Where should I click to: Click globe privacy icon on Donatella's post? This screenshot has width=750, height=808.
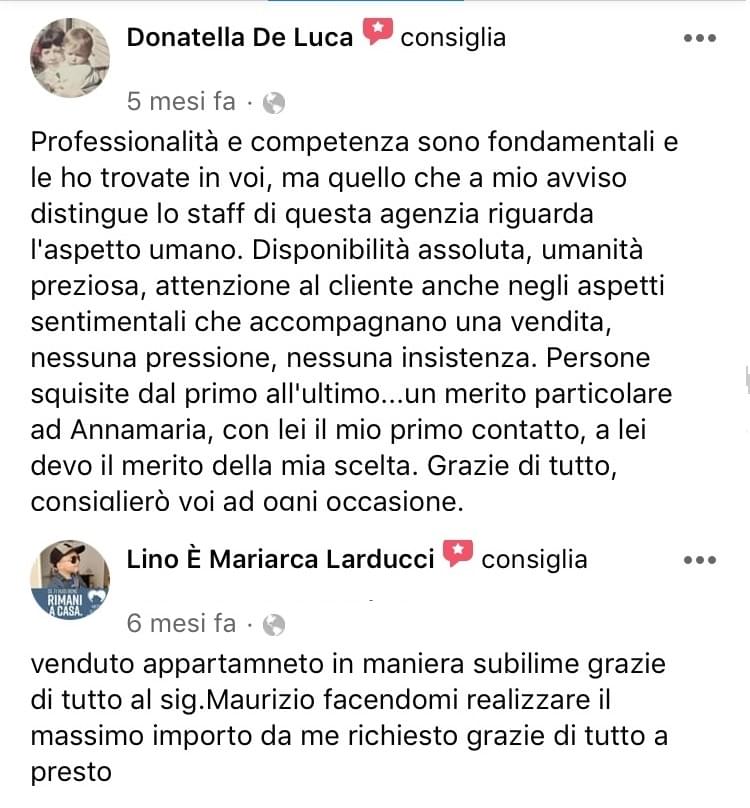click(x=274, y=103)
